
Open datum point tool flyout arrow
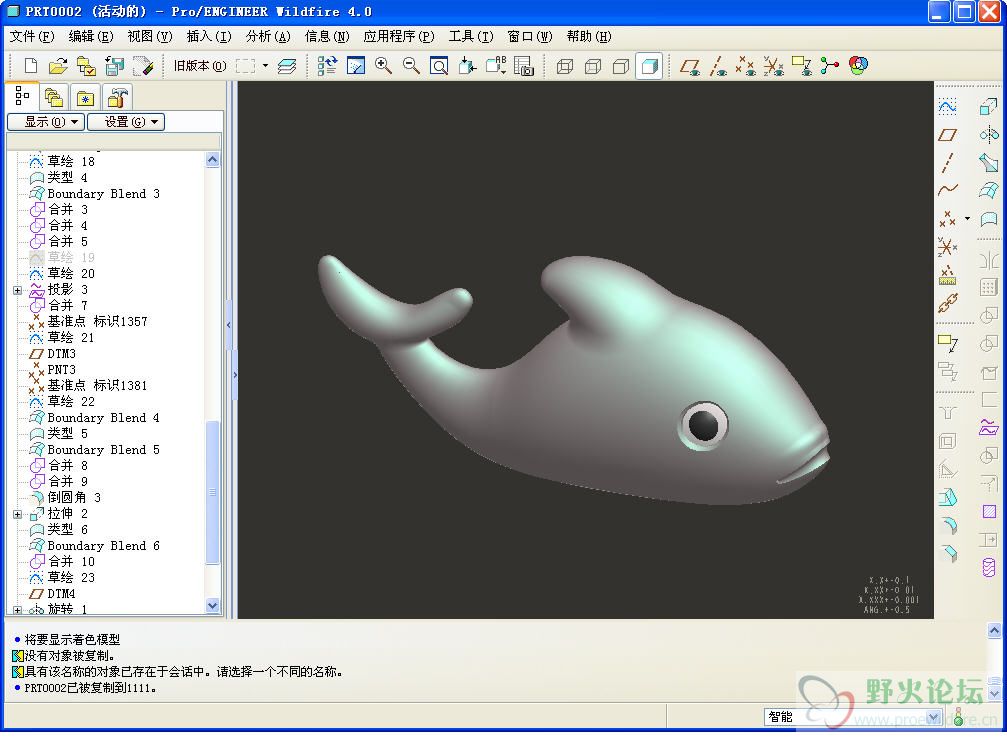tap(967, 218)
